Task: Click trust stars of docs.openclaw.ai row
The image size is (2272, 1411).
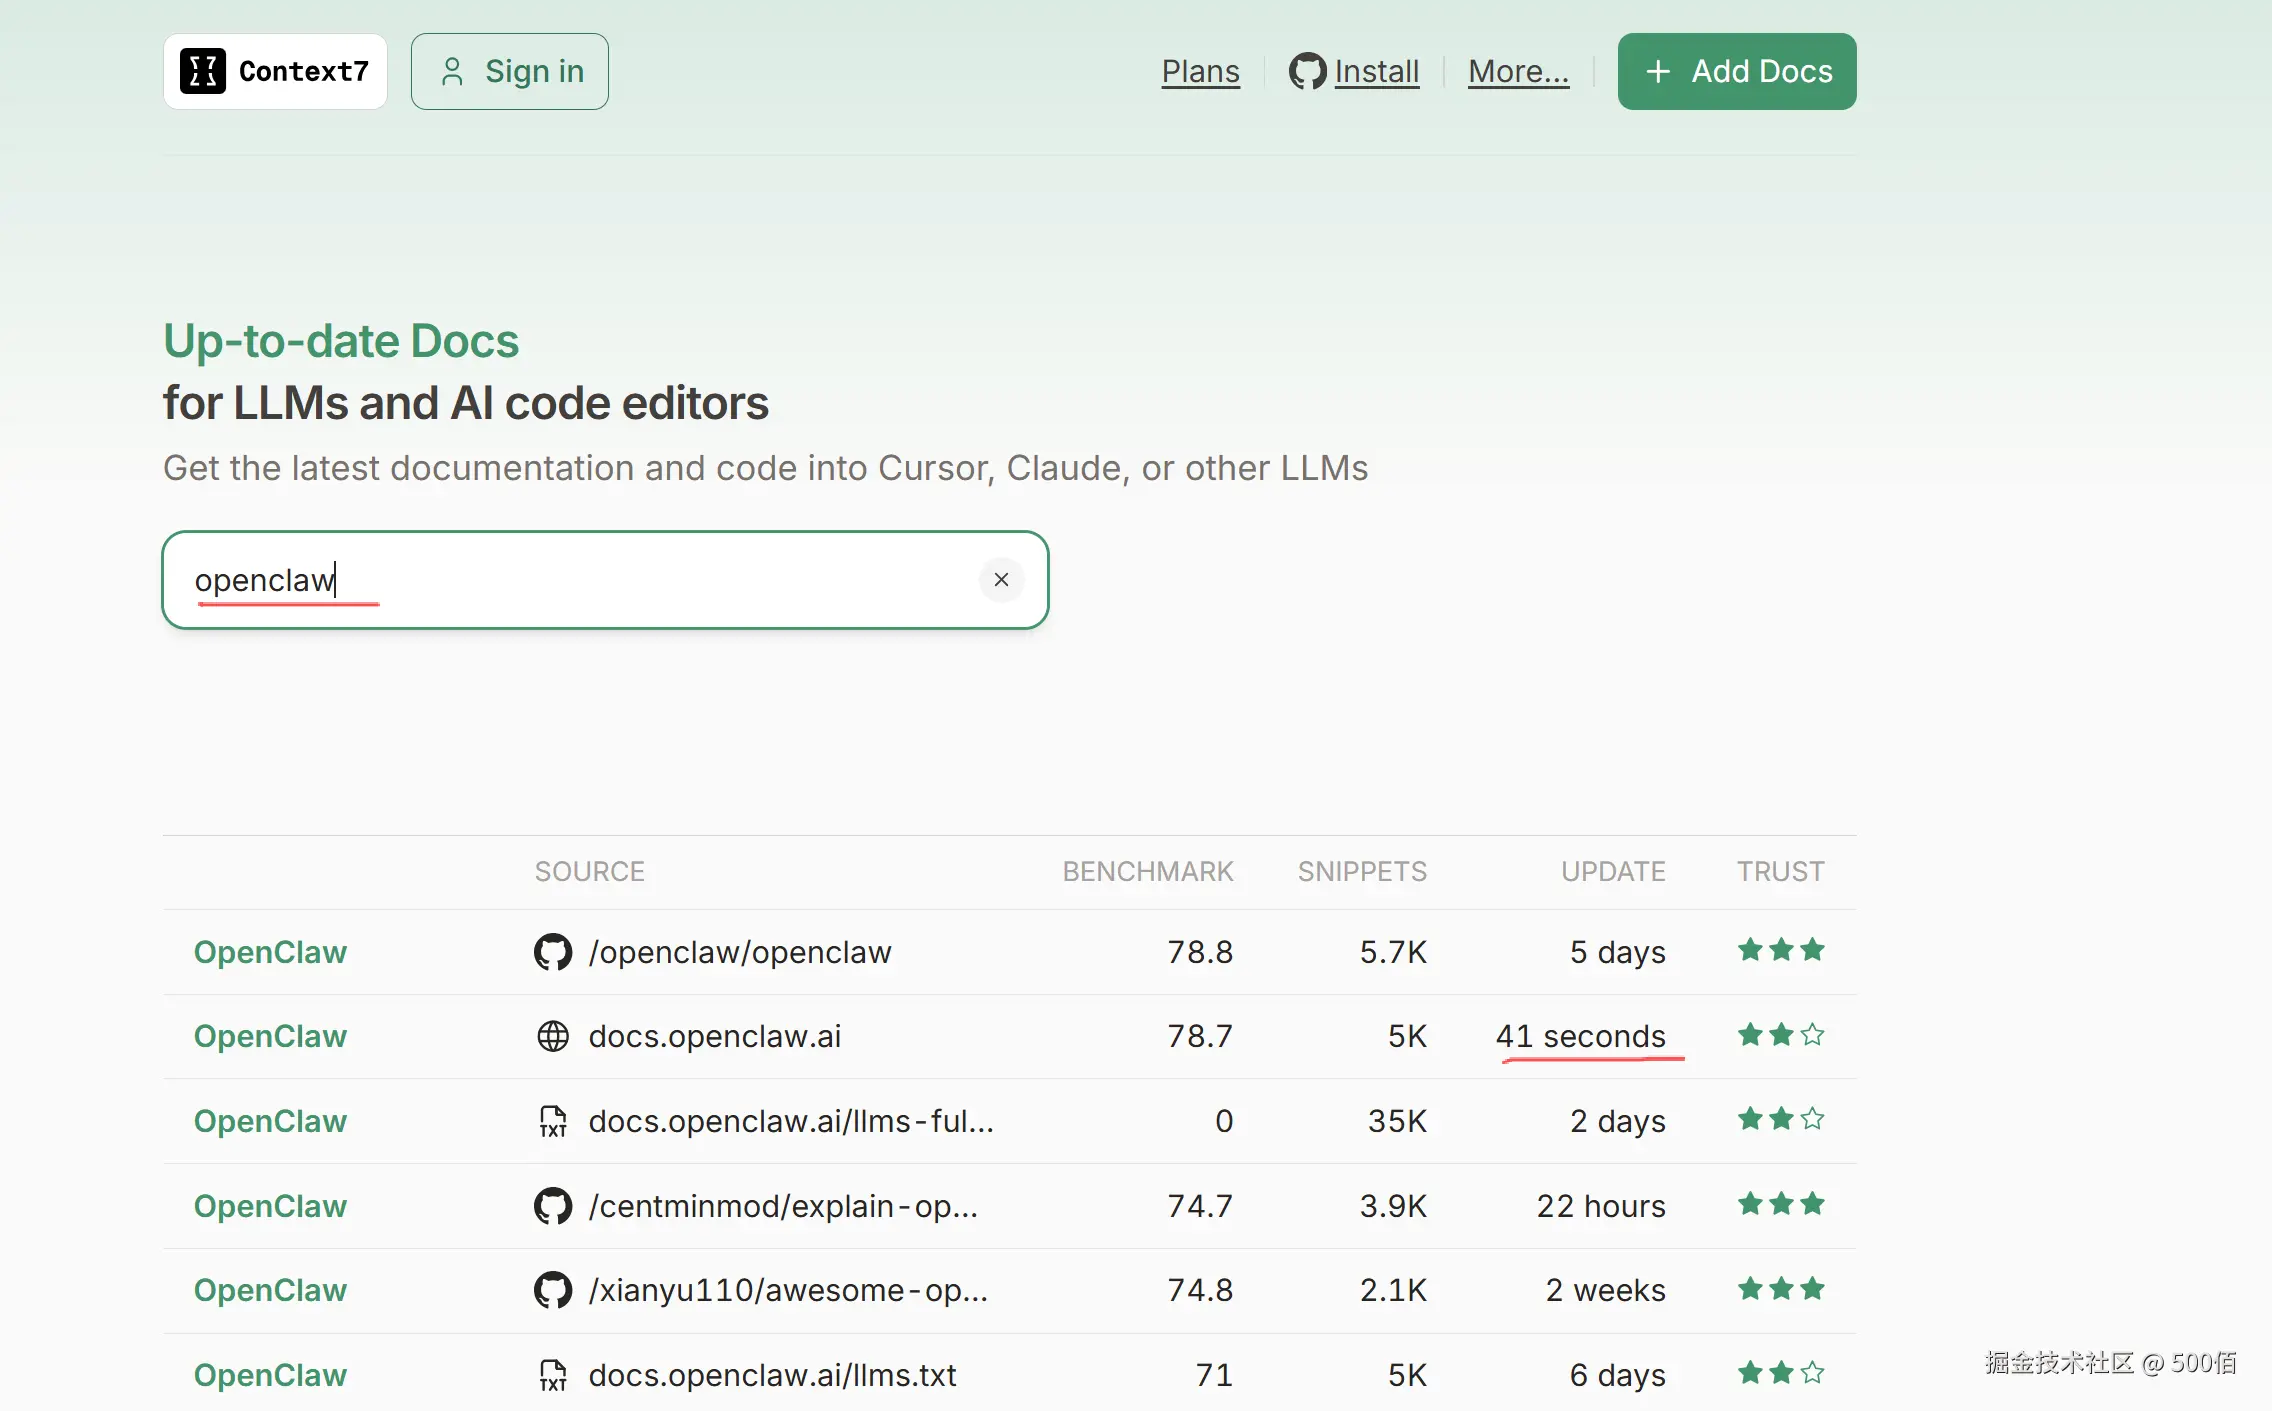Action: [x=1781, y=1035]
